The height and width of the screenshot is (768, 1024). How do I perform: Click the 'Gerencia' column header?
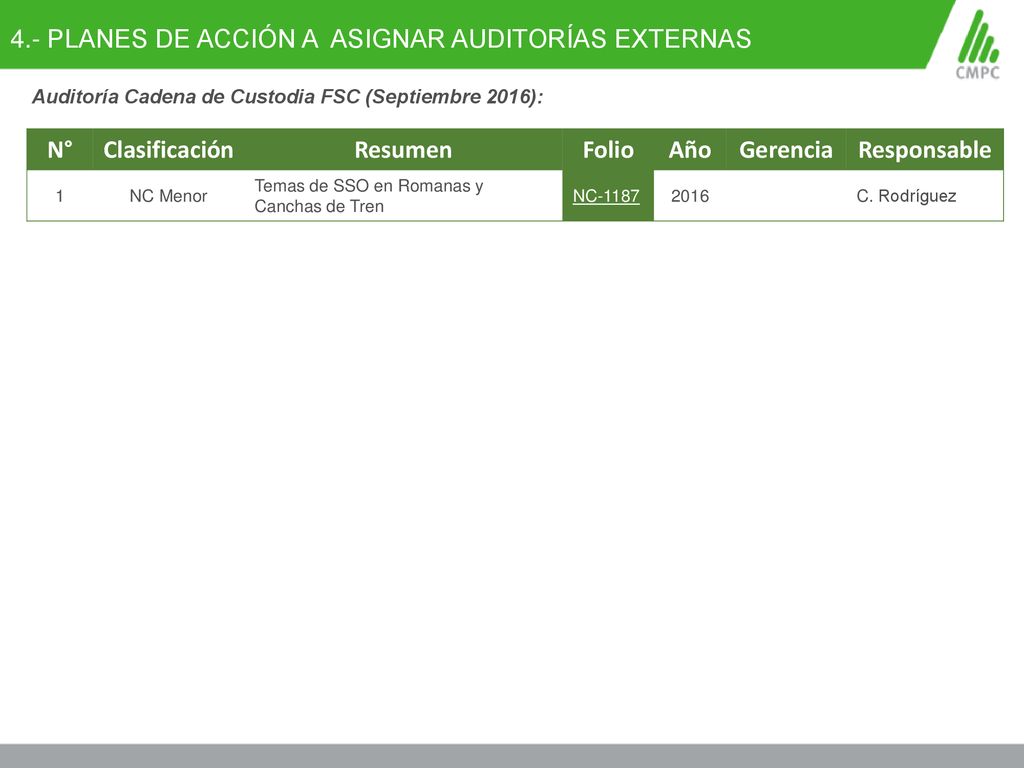pos(786,150)
